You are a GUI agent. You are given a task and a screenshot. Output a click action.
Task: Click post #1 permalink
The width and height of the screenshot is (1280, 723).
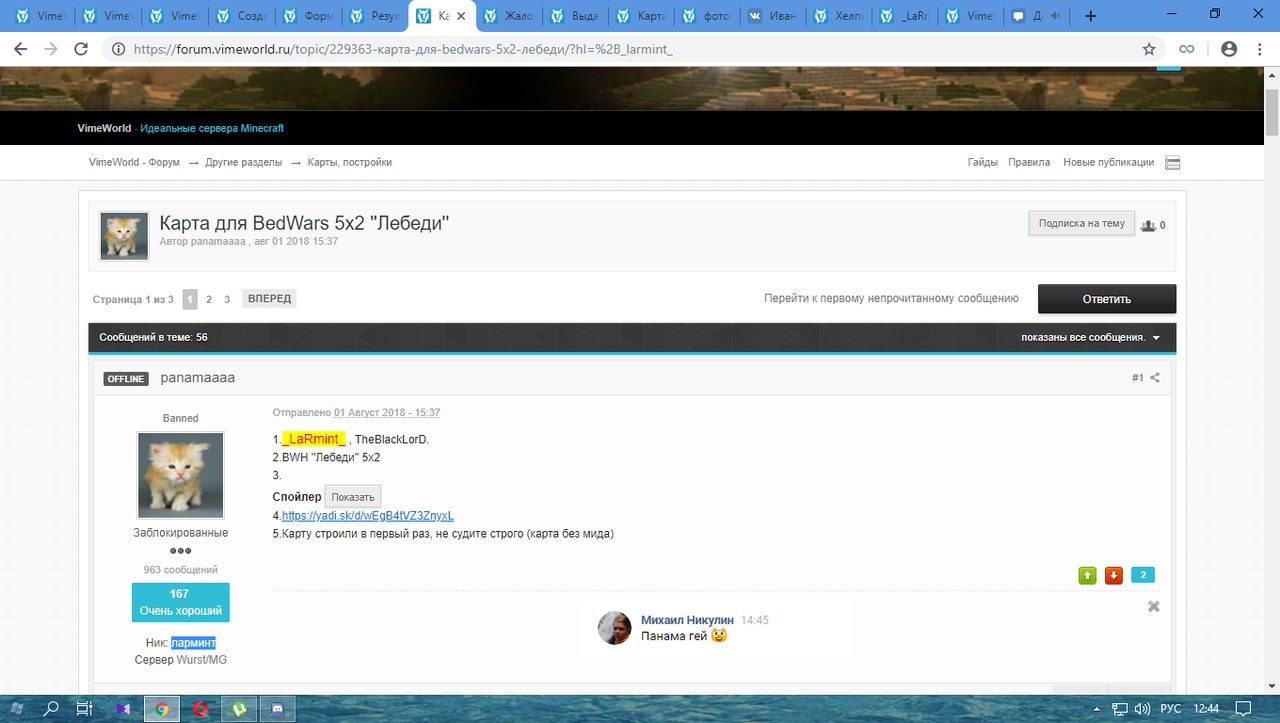(1137, 378)
